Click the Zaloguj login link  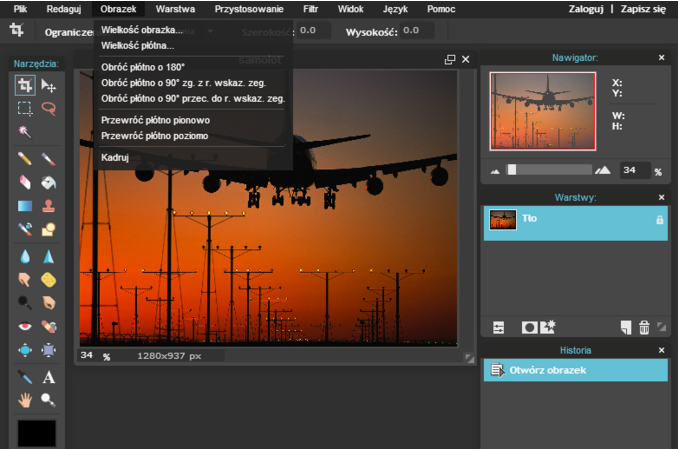[x=586, y=8]
